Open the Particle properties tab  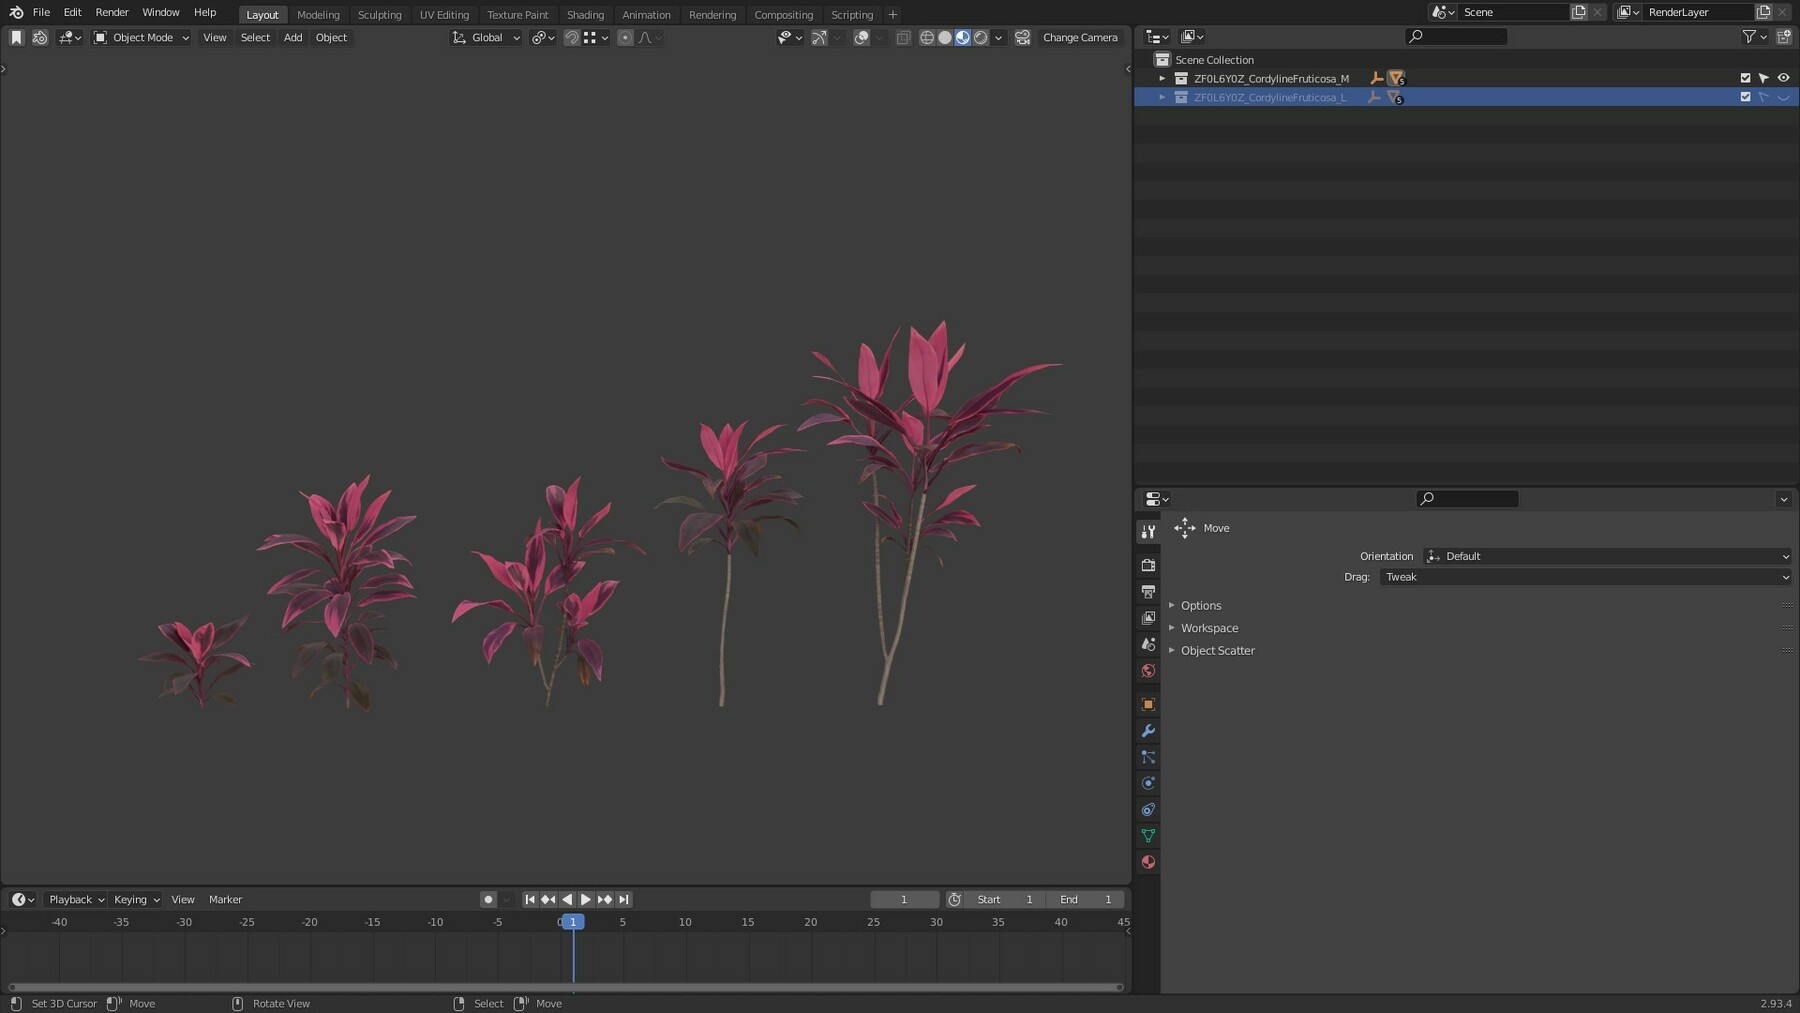tap(1148, 757)
